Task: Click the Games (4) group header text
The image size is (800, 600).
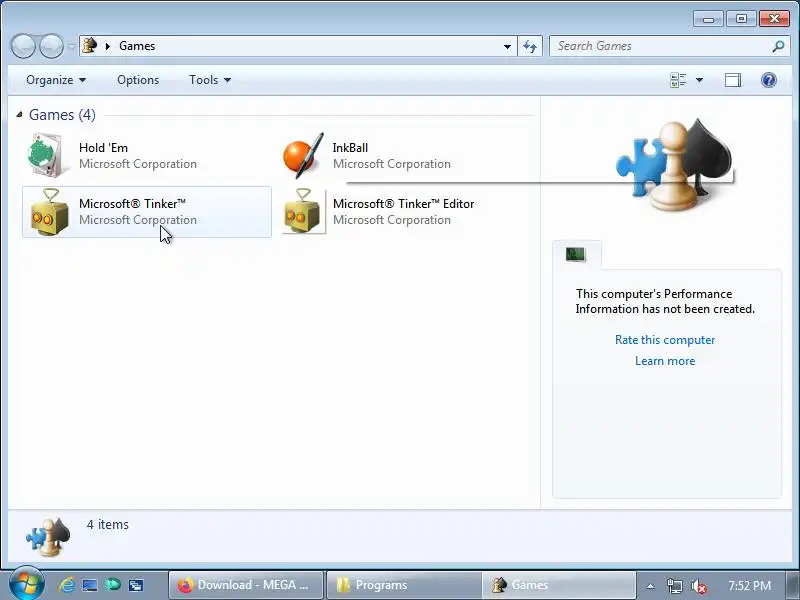Action: (x=62, y=115)
